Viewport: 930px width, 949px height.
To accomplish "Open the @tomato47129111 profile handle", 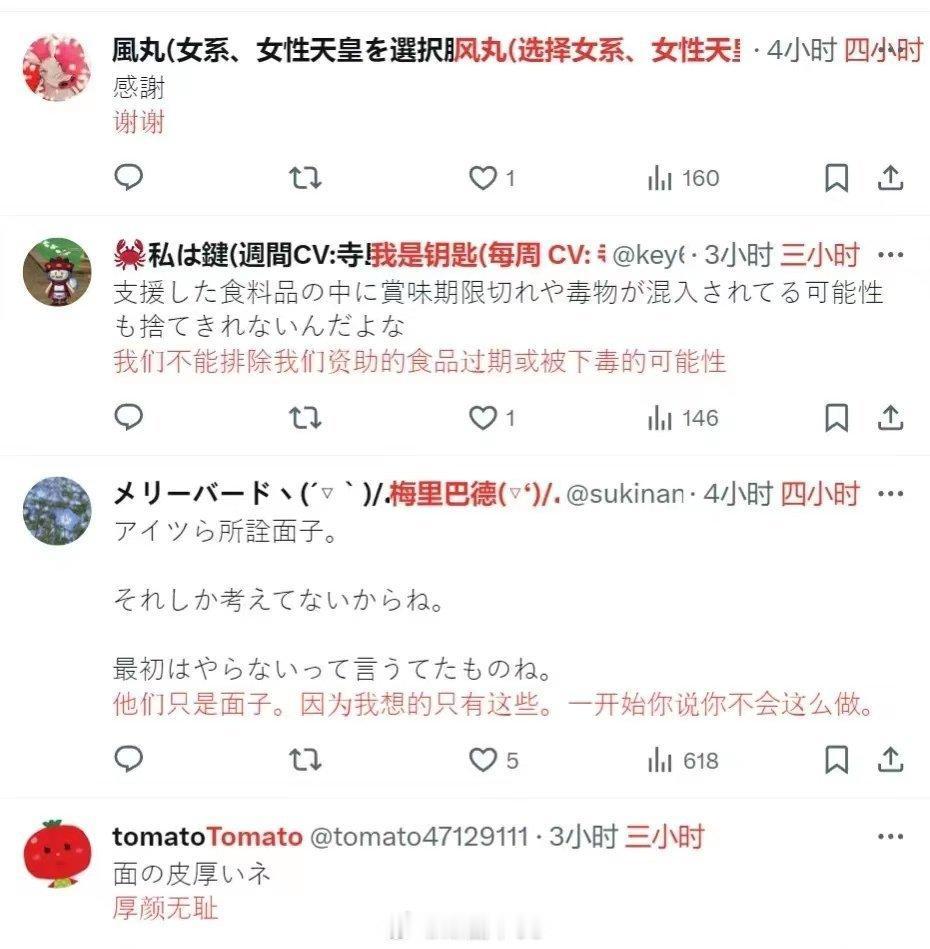I will click(x=419, y=837).
